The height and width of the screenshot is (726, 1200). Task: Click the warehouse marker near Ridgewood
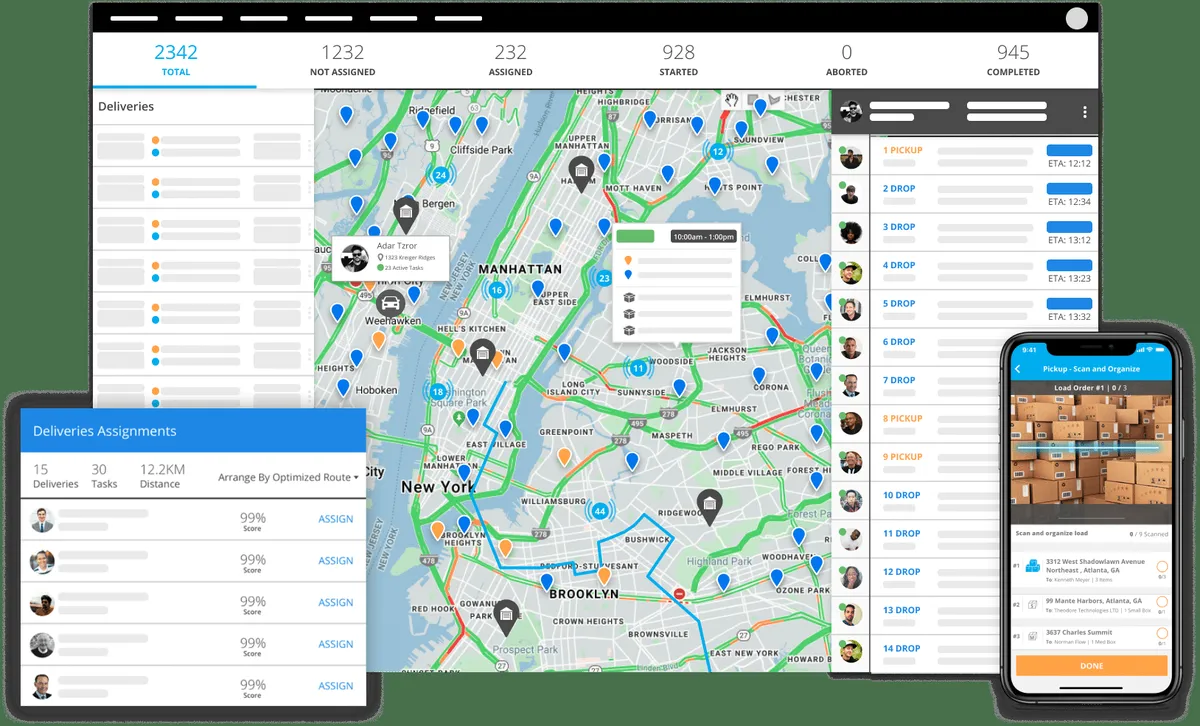tap(709, 506)
